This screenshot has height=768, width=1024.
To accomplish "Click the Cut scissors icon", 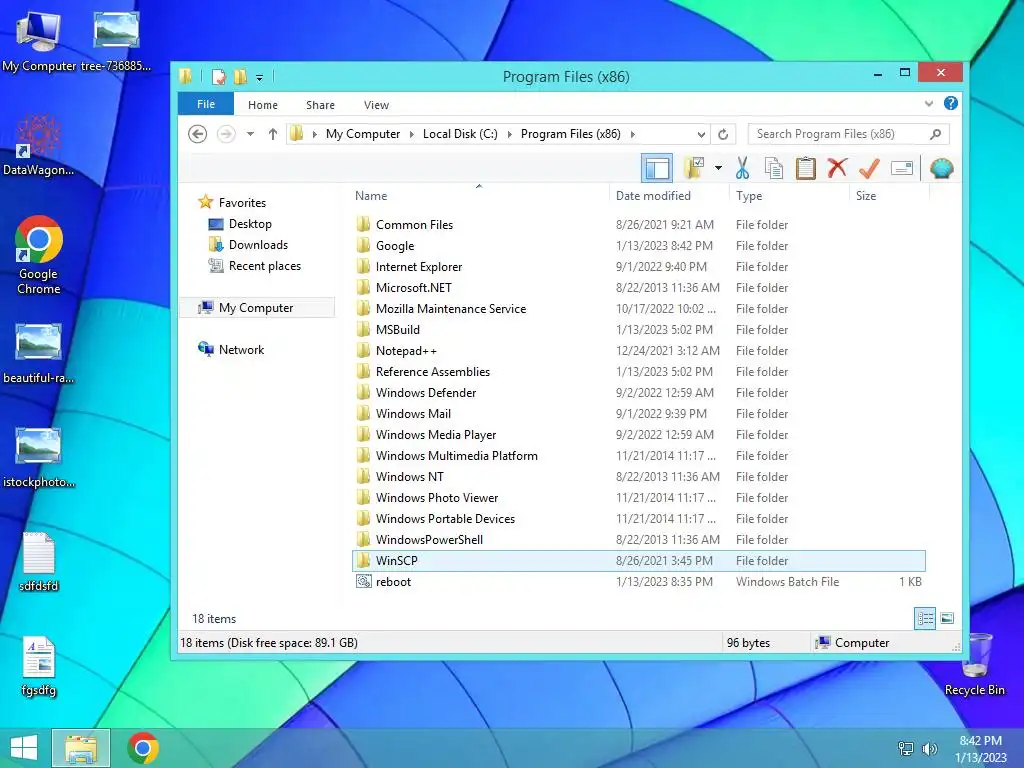I will point(743,168).
